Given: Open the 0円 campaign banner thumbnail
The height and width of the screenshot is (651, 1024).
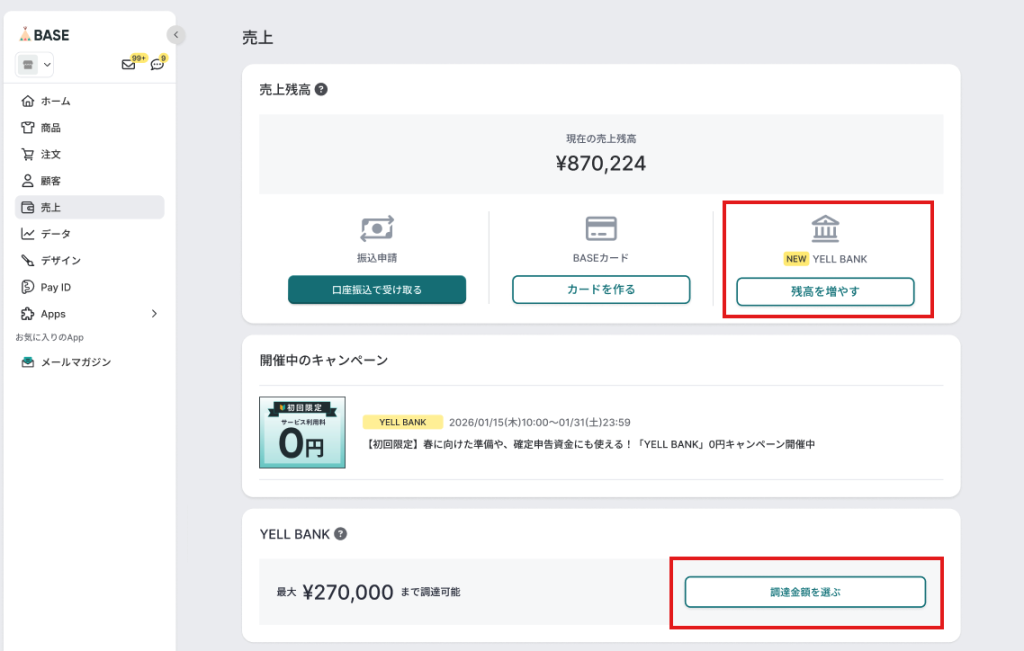Looking at the screenshot, I should point(302,432).
